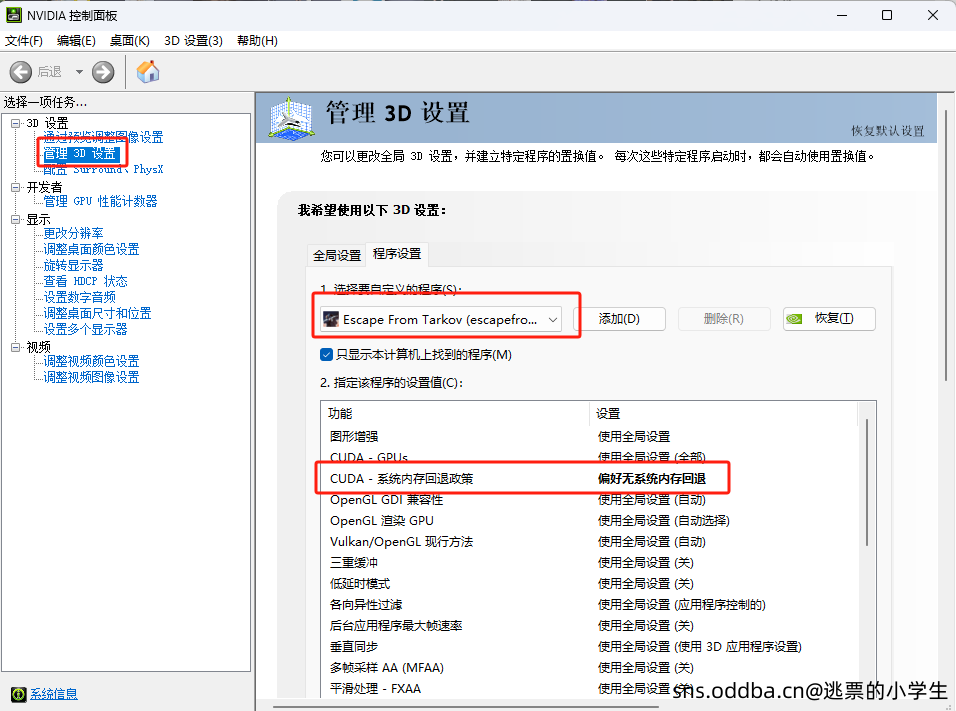Select 通过预览调整图像设置 in tree
Image resolution: width=956 pixels, height=711 pixels.
click(103, 137)
